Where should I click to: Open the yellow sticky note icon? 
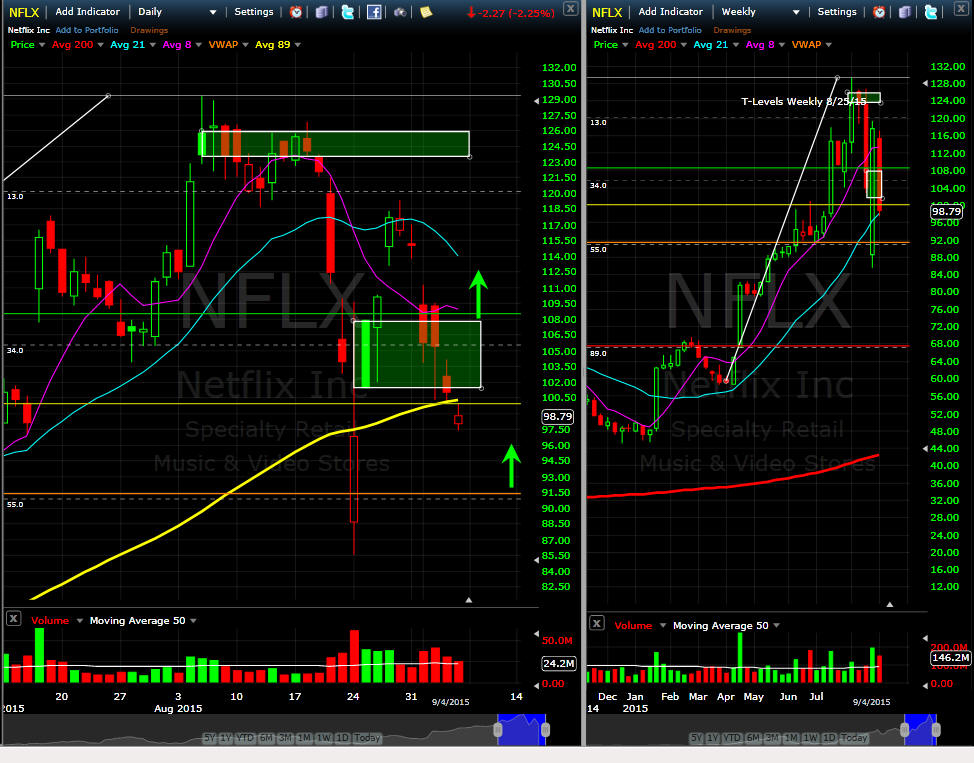(426, 12)
